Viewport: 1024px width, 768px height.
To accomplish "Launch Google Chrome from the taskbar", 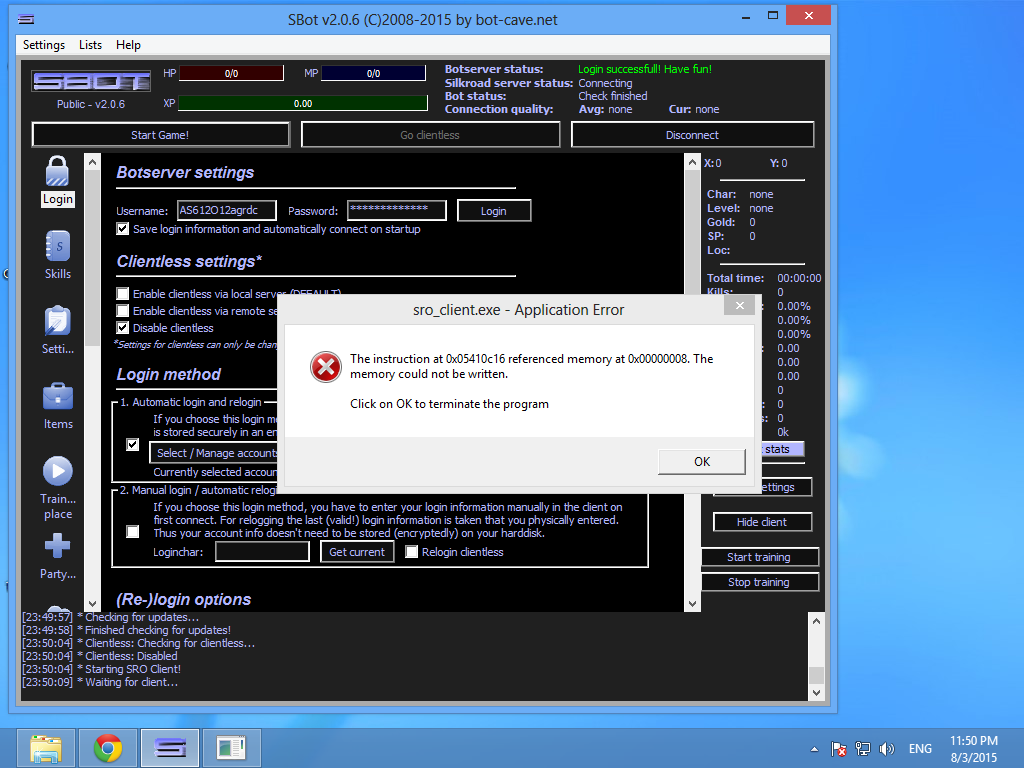I will click(x=108, y=748).
